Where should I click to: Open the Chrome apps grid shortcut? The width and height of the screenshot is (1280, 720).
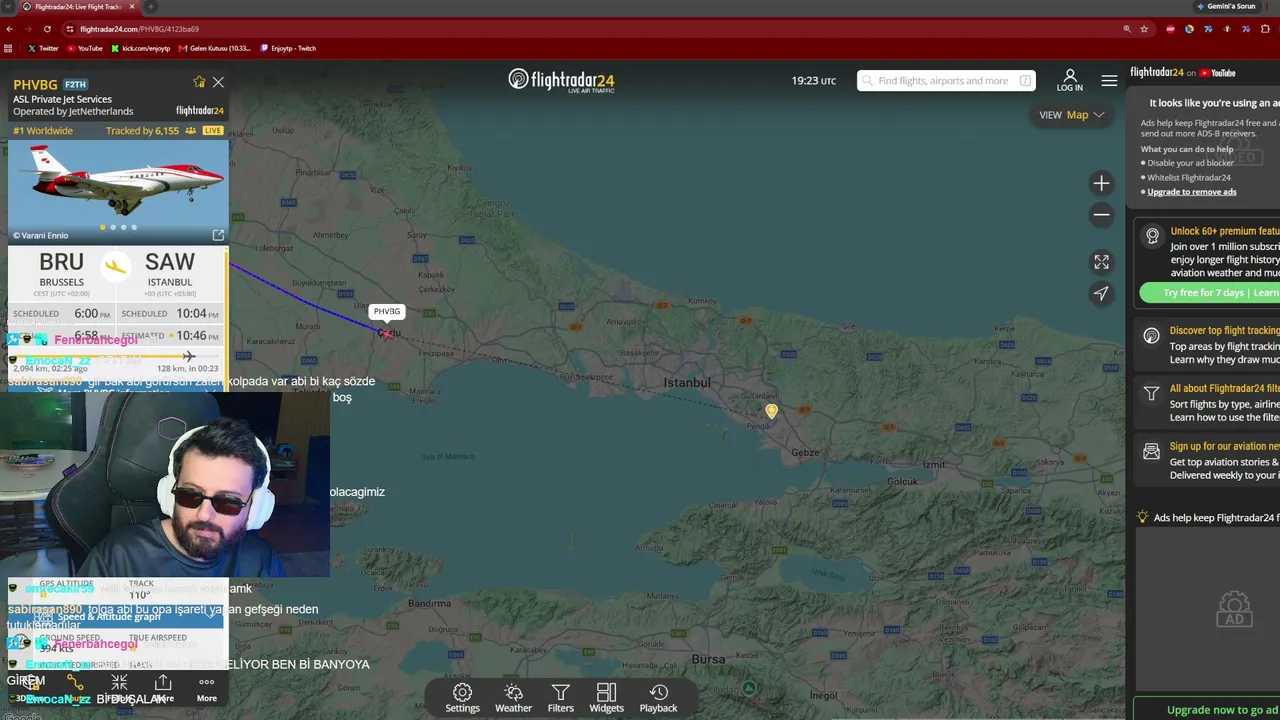[9, 48]
